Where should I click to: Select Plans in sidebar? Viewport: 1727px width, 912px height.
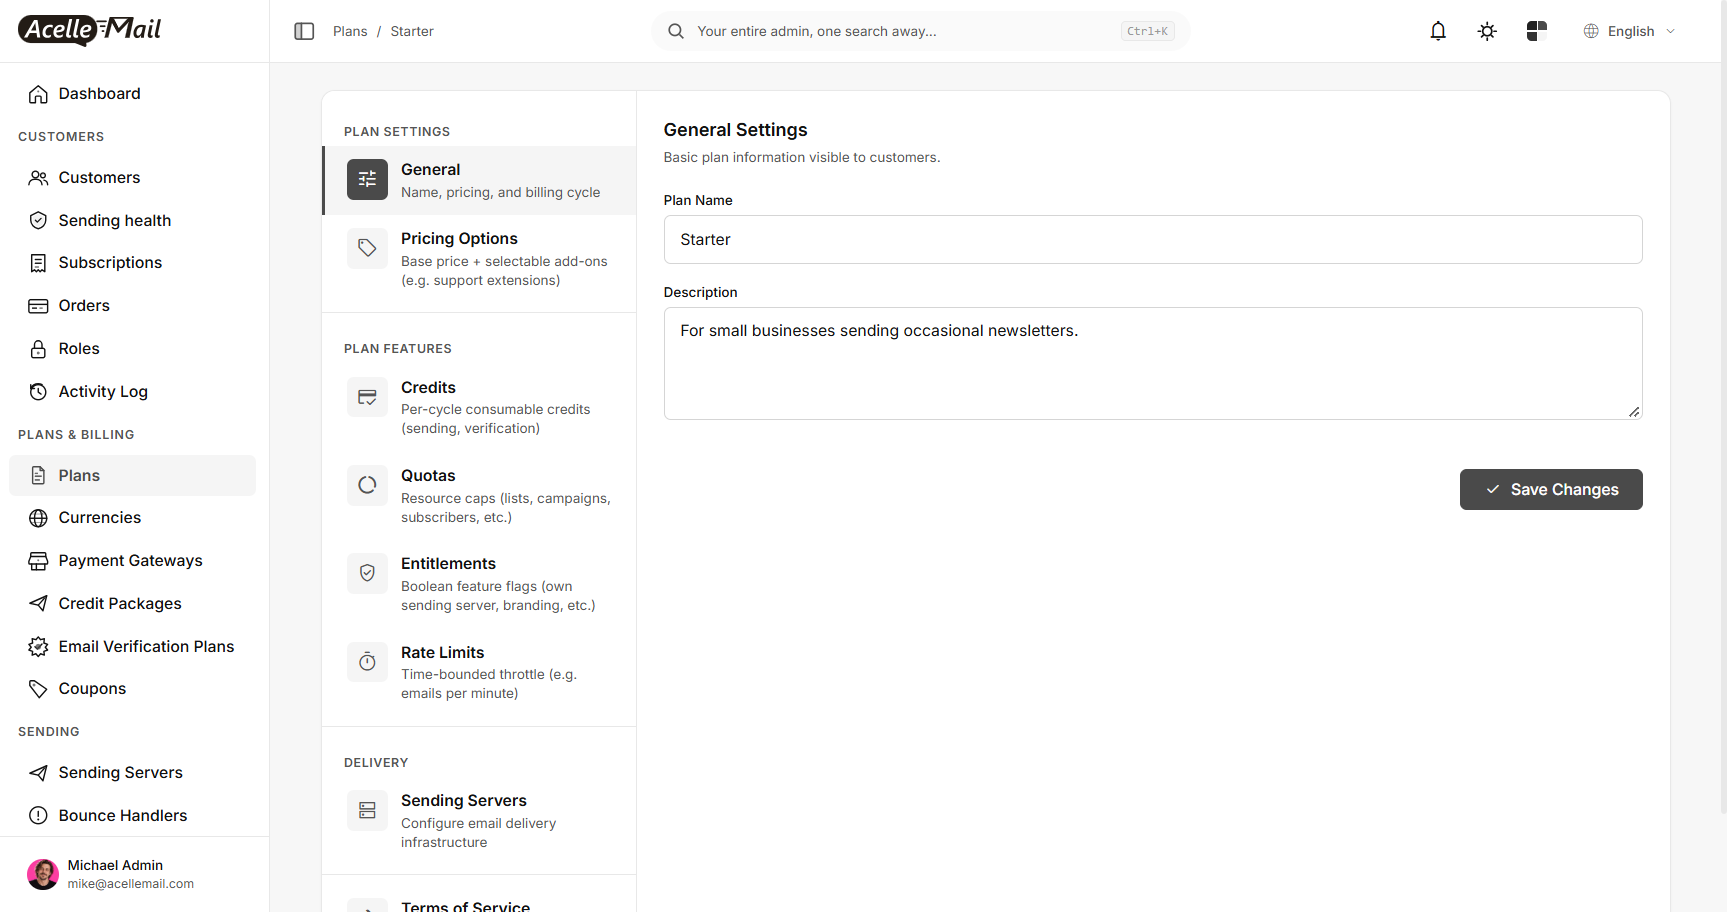point(132,476)
